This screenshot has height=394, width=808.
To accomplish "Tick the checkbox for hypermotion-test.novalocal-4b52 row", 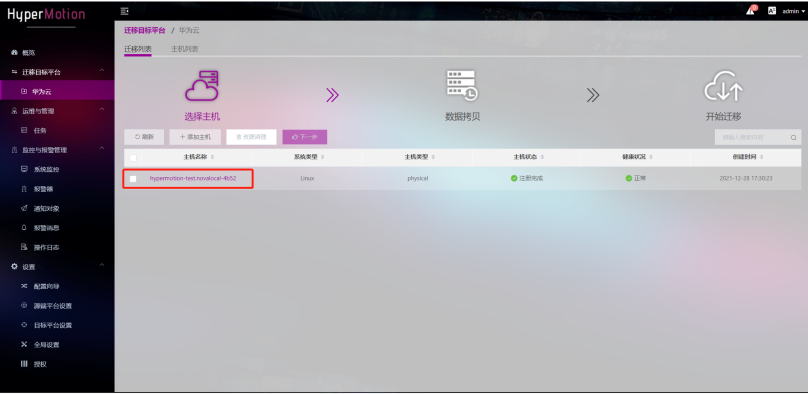I will (133, 179).
